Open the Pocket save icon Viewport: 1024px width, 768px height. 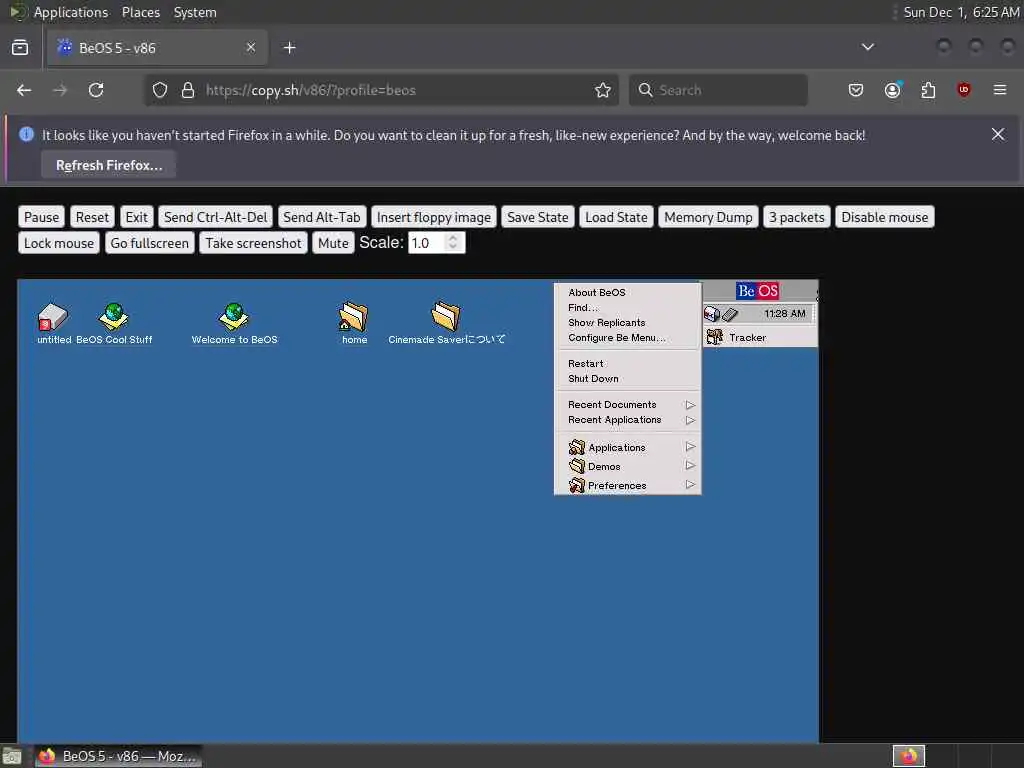[856, 90]
